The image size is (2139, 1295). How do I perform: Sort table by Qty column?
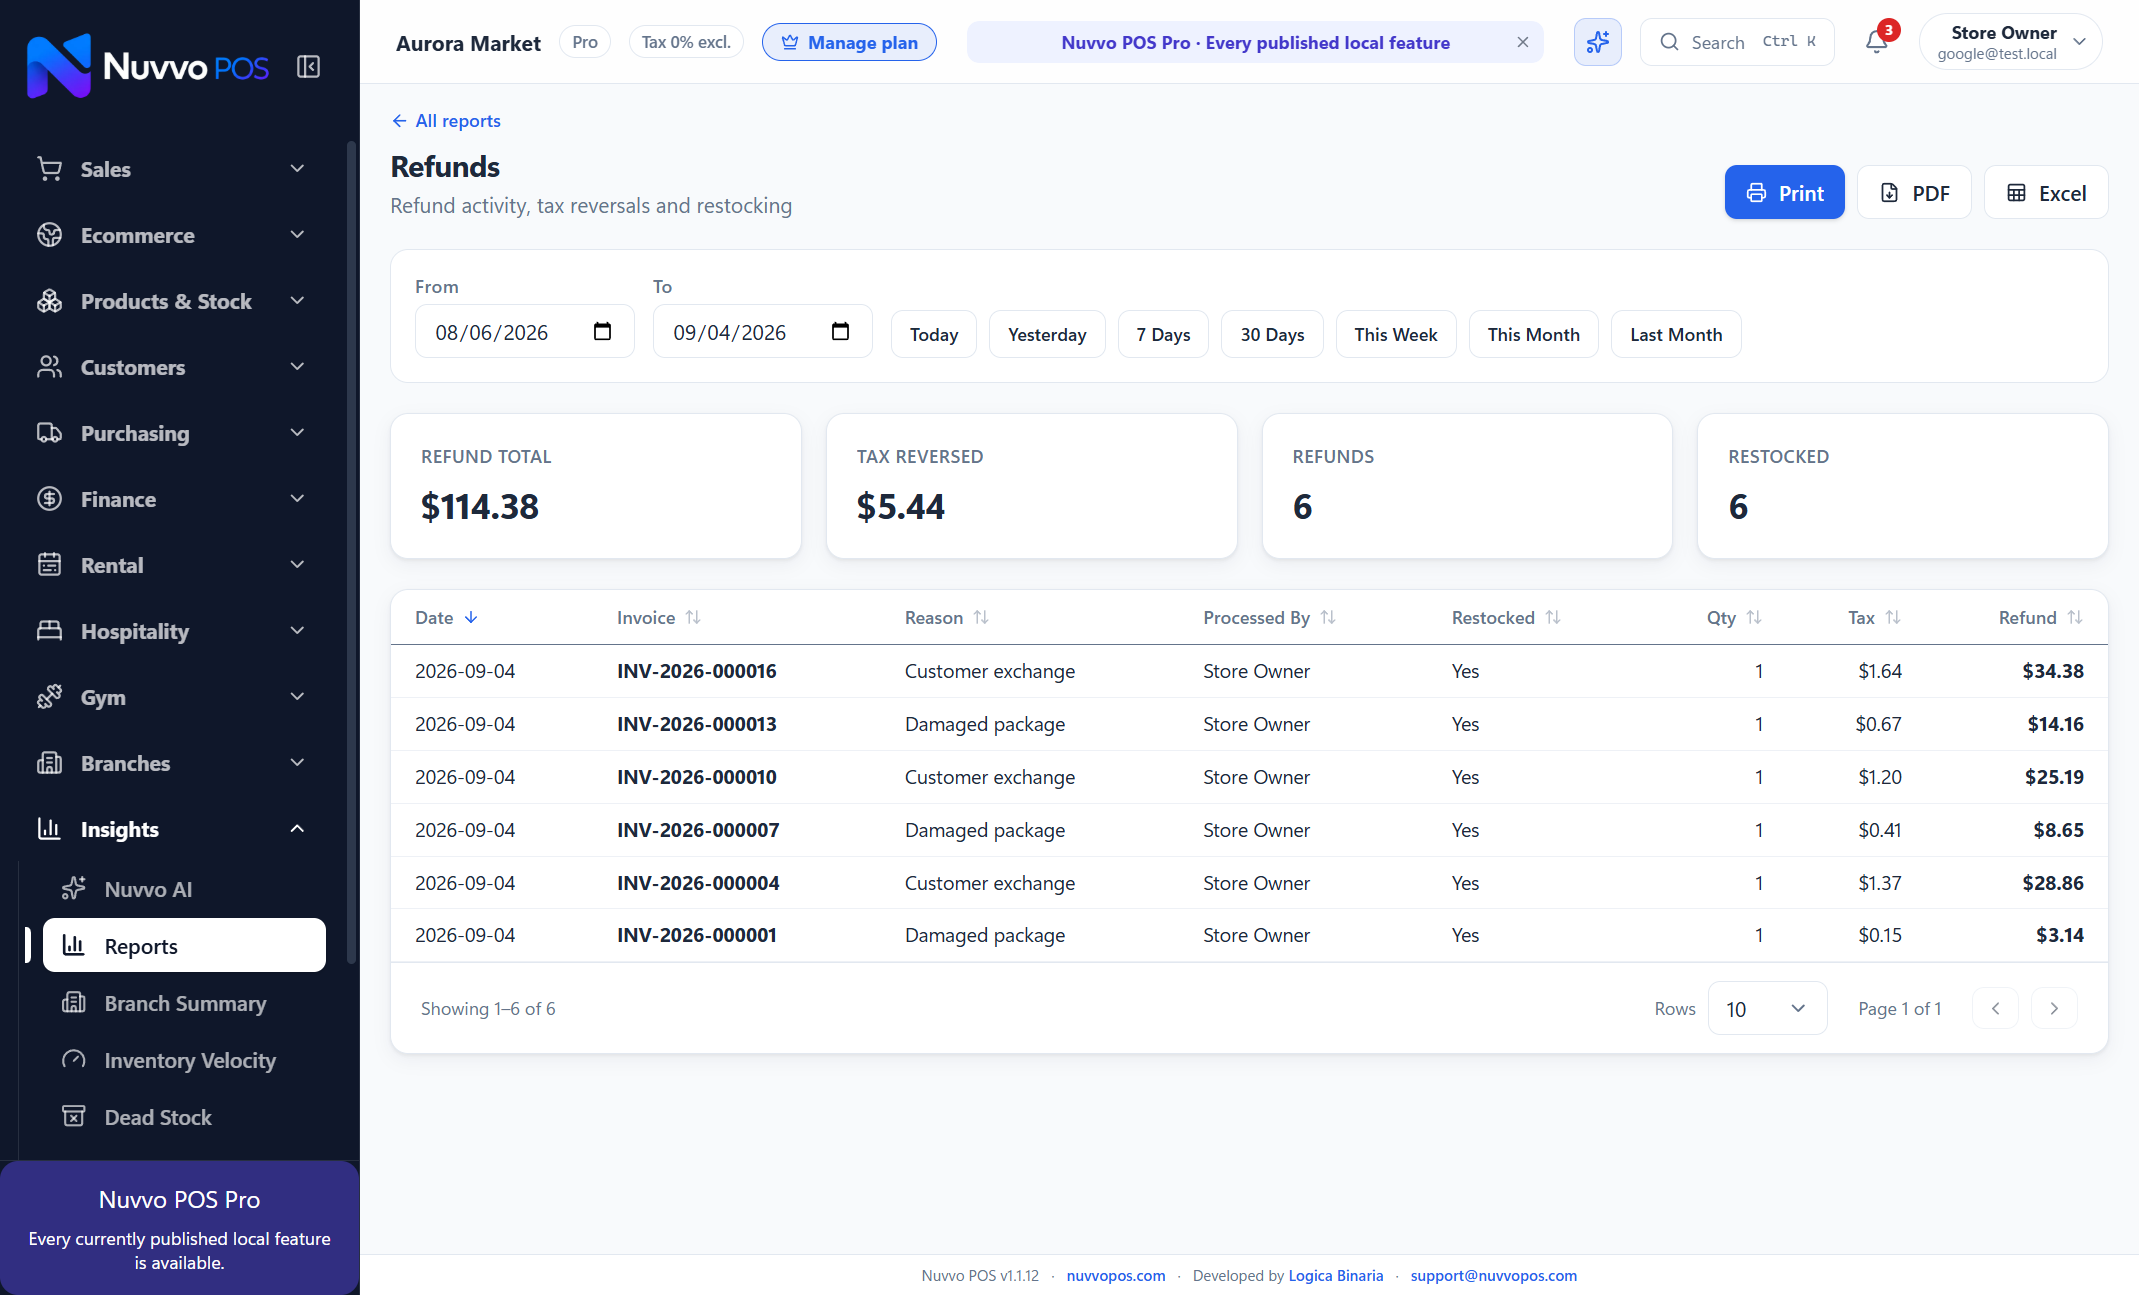click(1754, 618)
